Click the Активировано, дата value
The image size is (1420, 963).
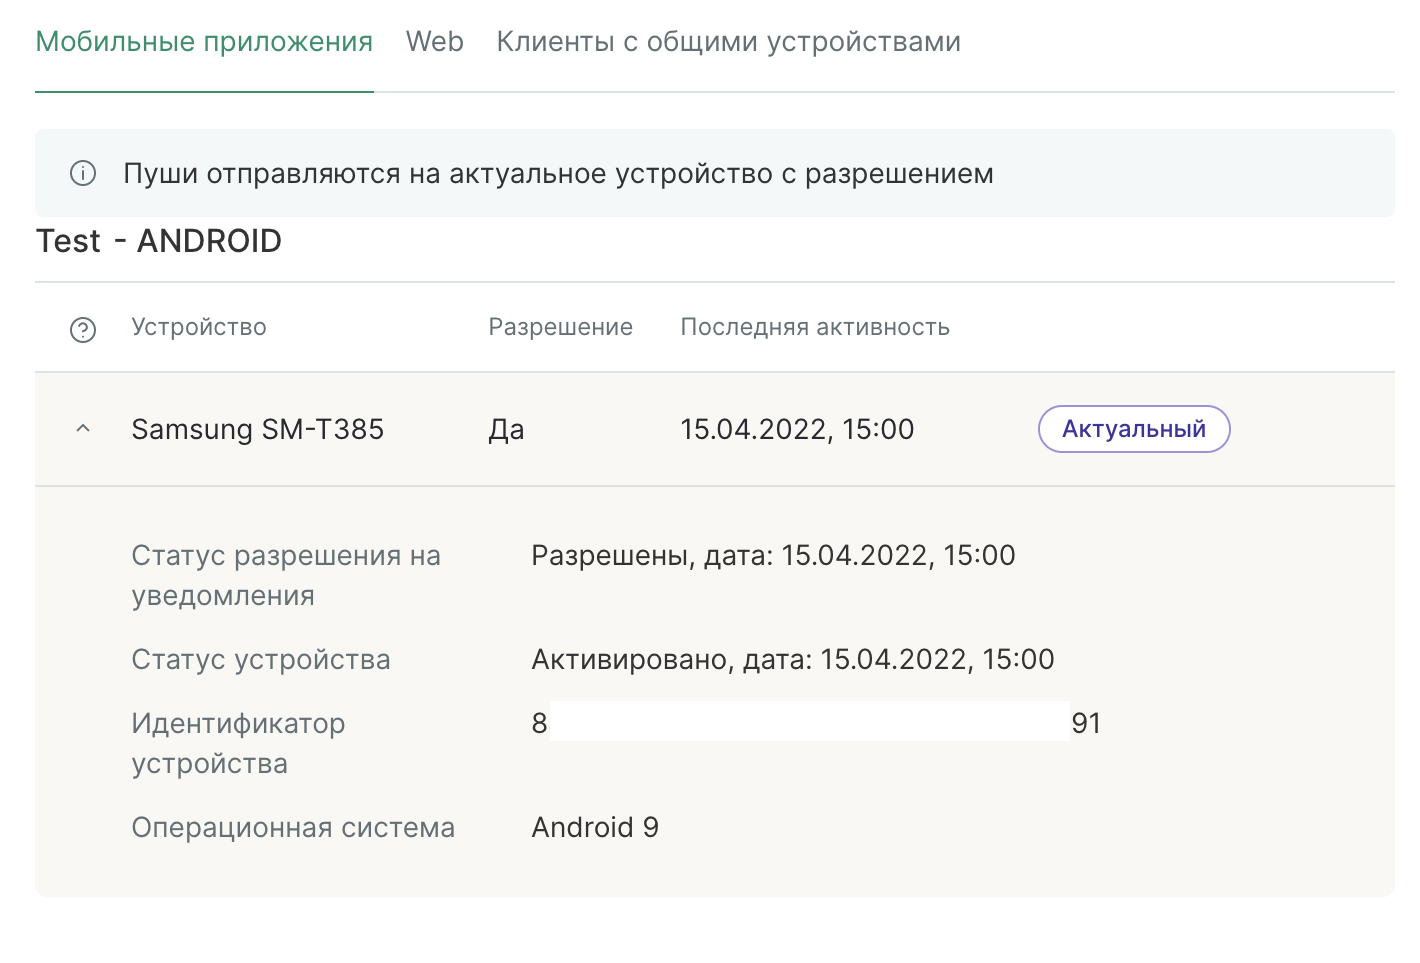[x=793, y=660]
